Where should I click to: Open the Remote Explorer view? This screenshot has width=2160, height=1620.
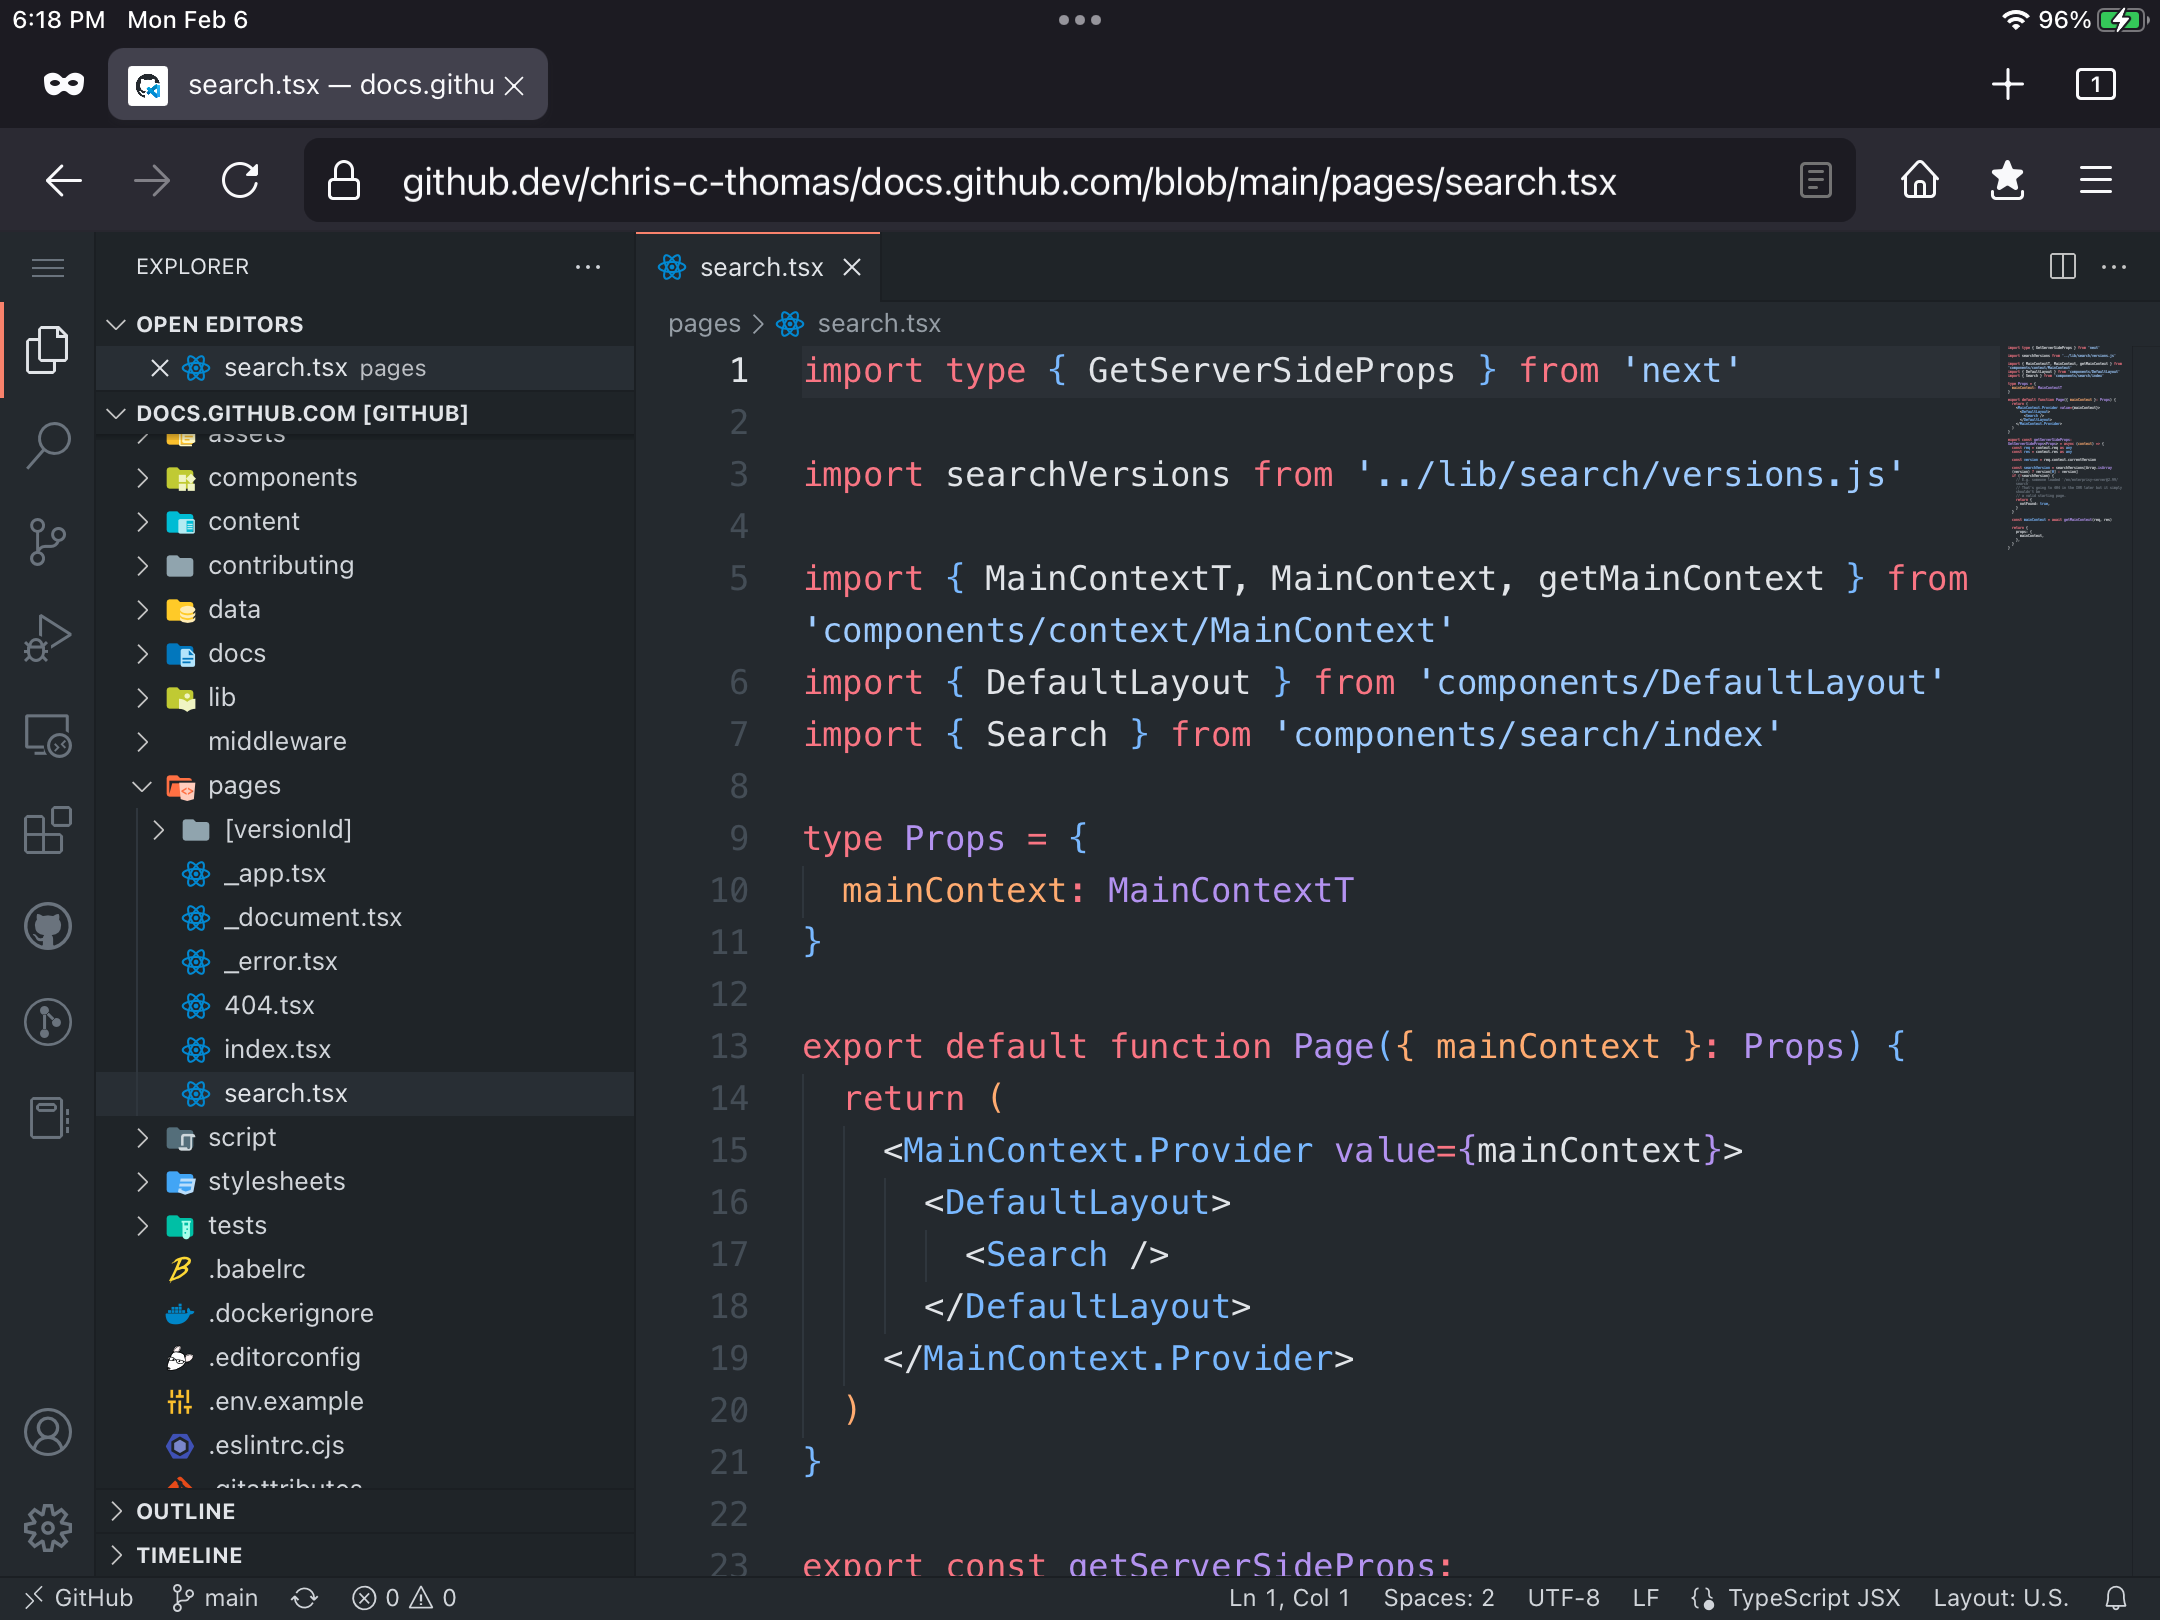pos(47,735)
